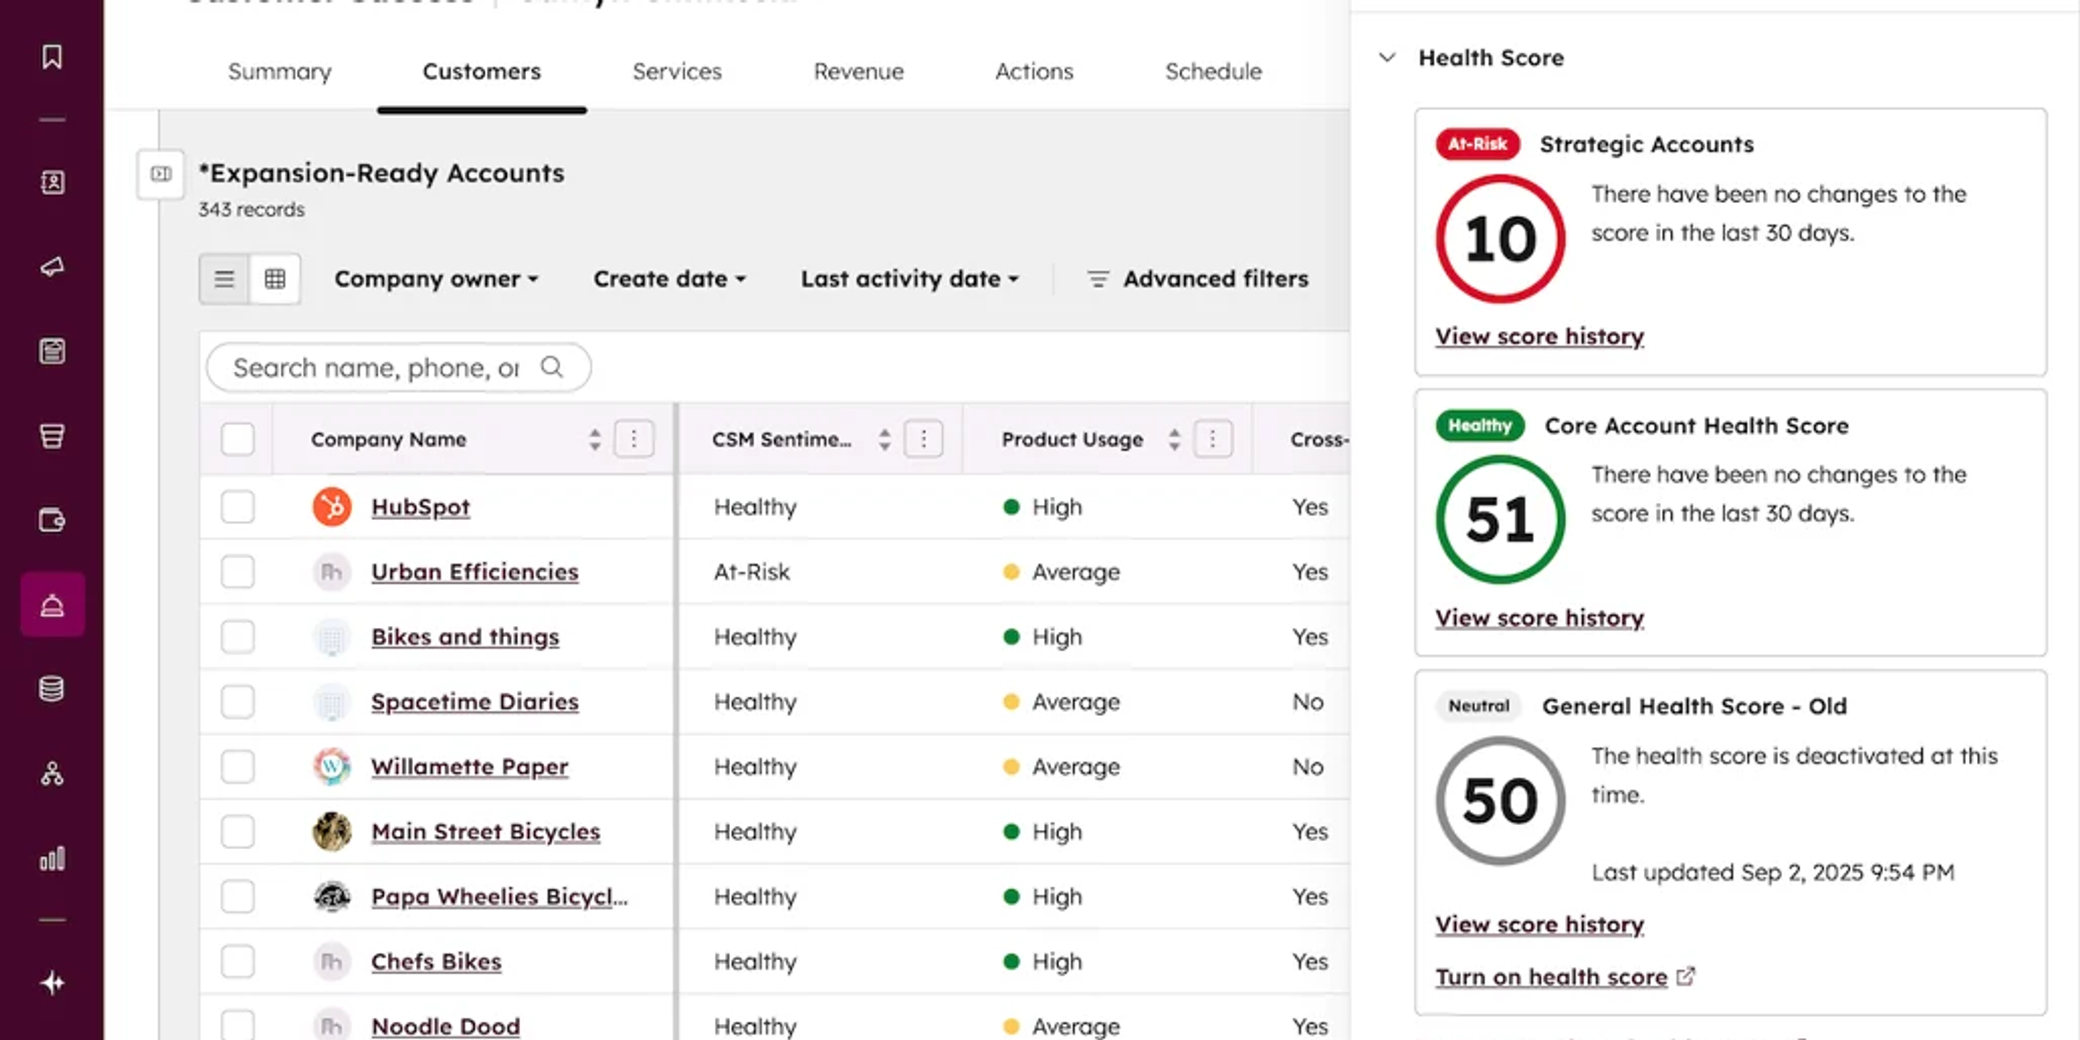Click the Healthy badge on Core Account
This screenshot has width=2080, height=1040.
click(1480, 426)
